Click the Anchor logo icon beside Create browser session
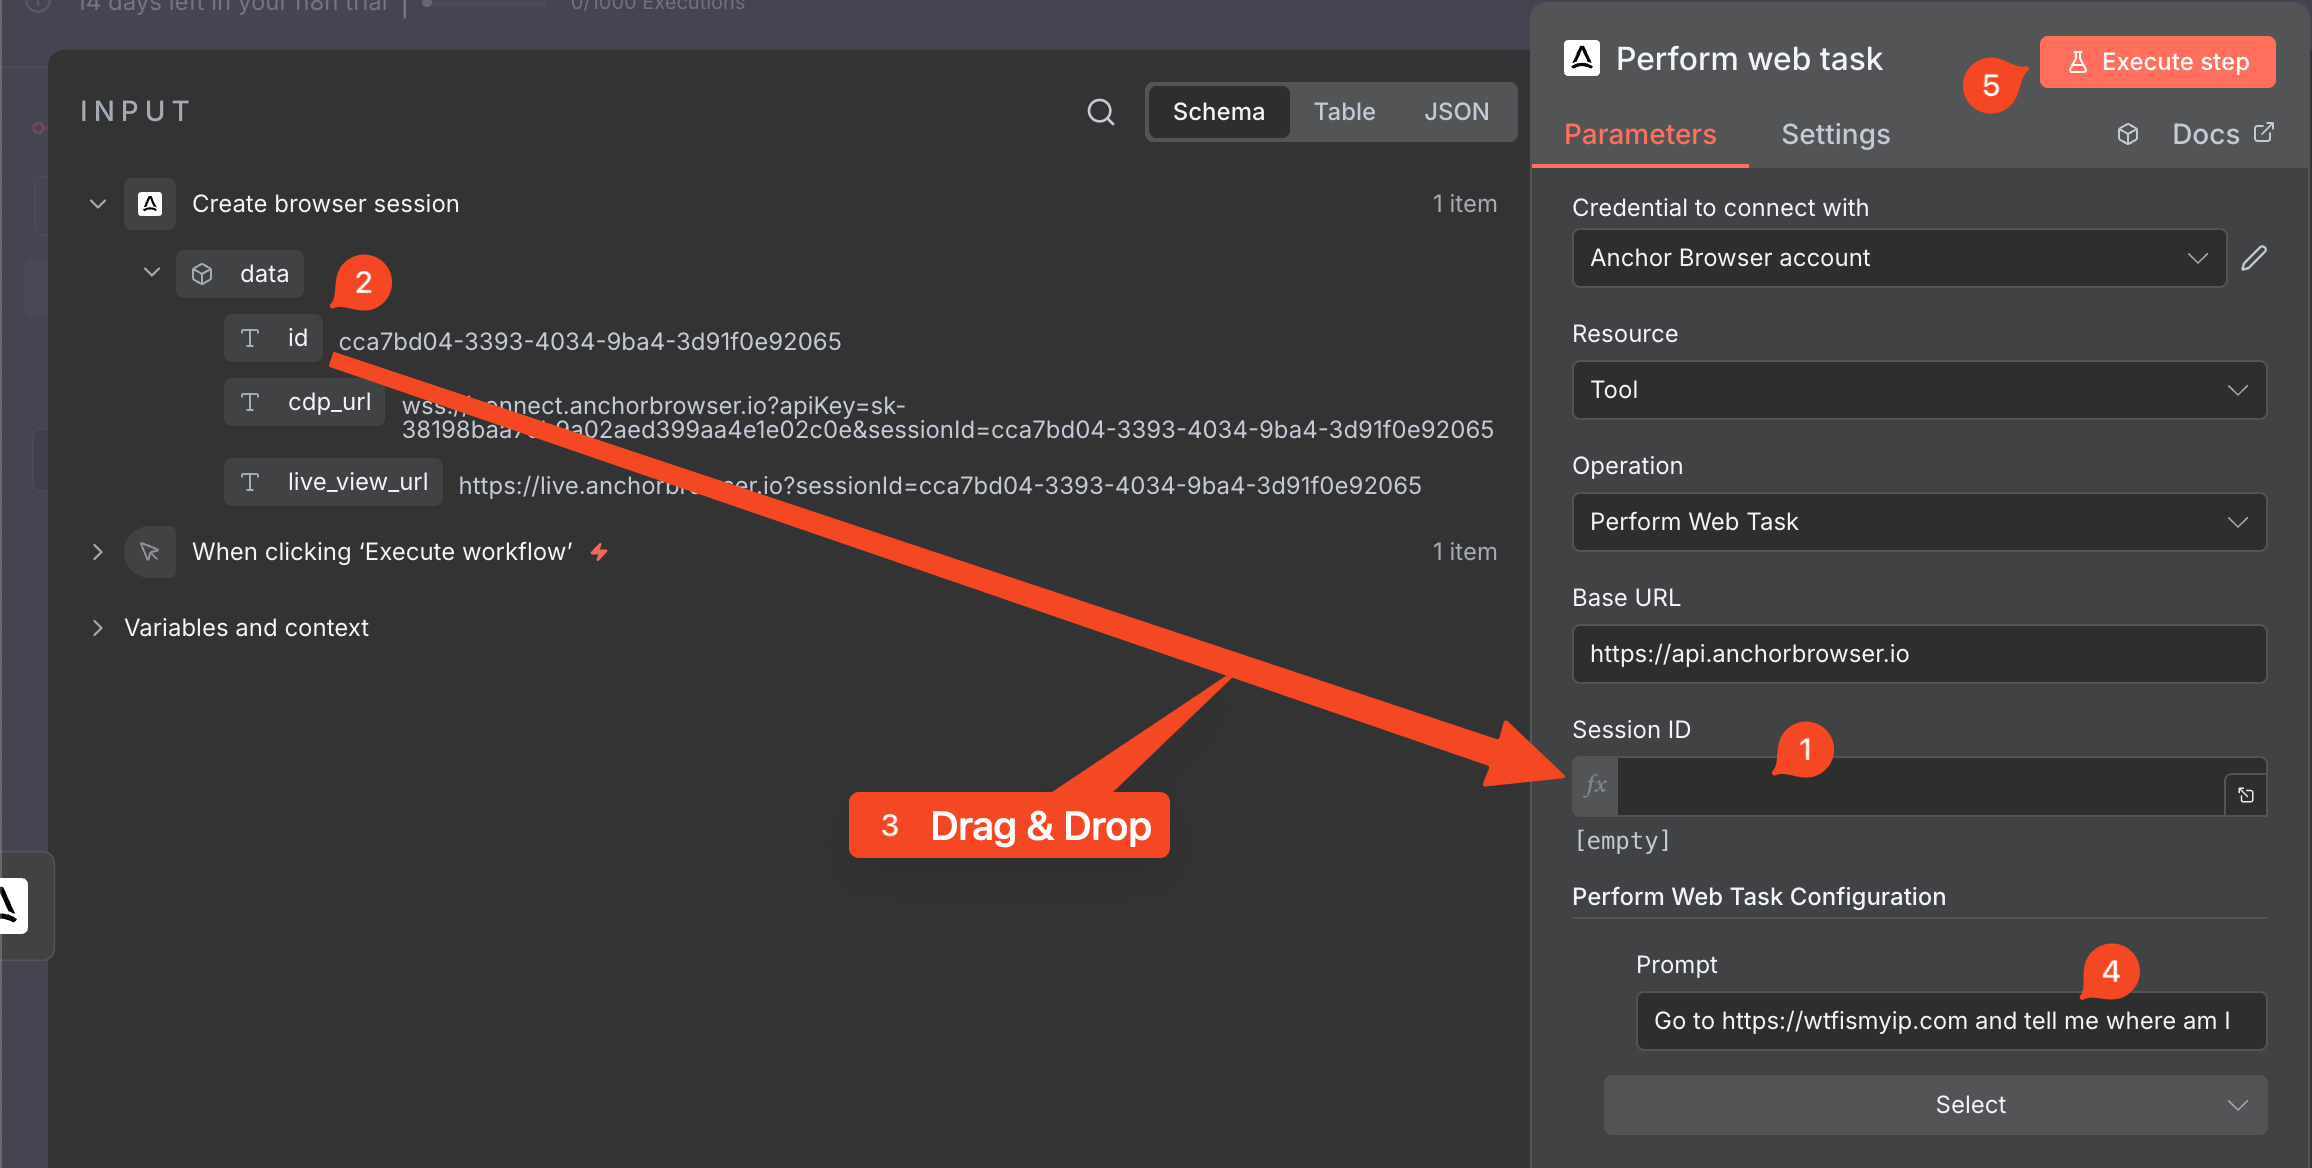Screen dimensions: 2312x1168 click(150, 204)
